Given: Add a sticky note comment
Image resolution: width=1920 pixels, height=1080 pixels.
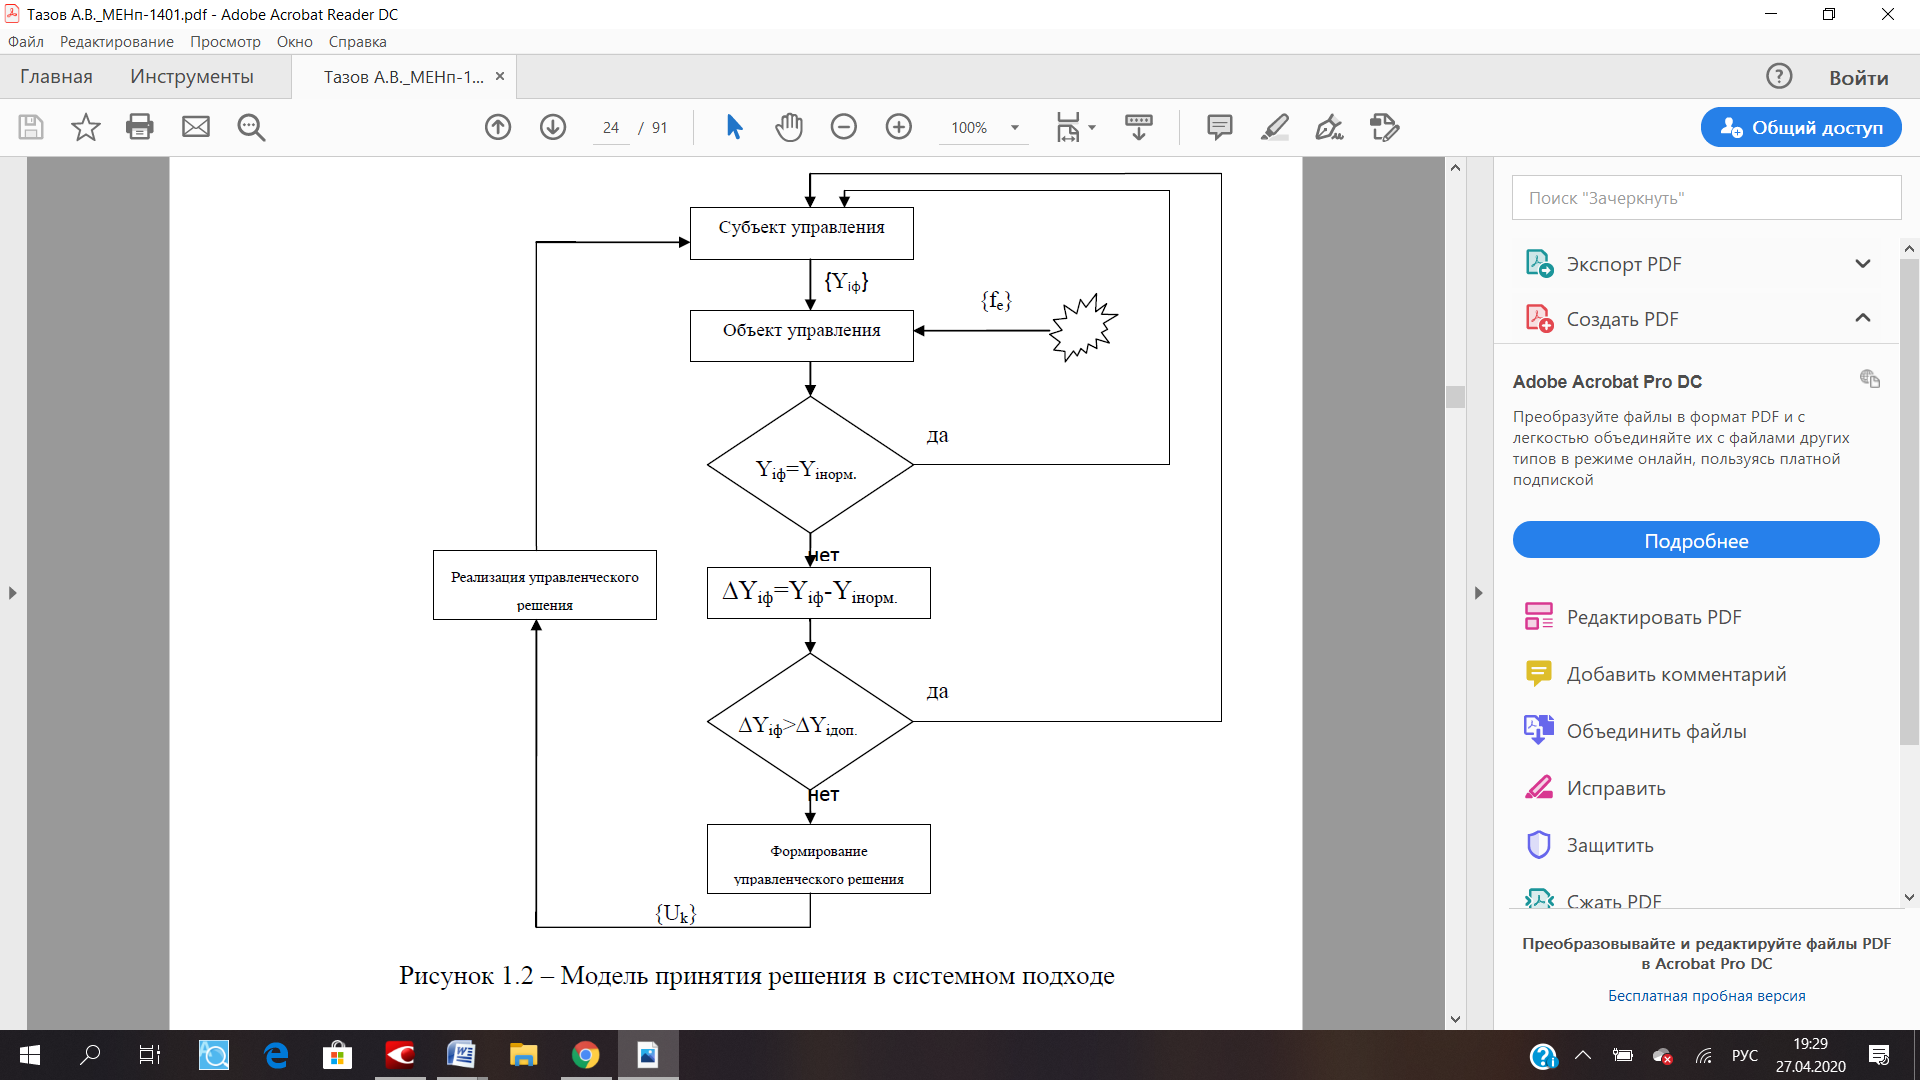Looking at the screenshot, I should (1220, 127).
